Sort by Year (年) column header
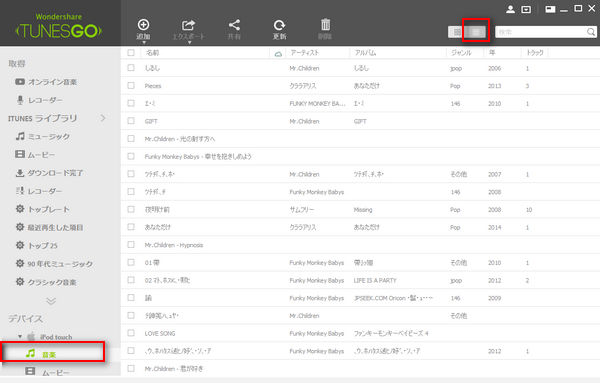The image size is (600, 383). (492, 53)
